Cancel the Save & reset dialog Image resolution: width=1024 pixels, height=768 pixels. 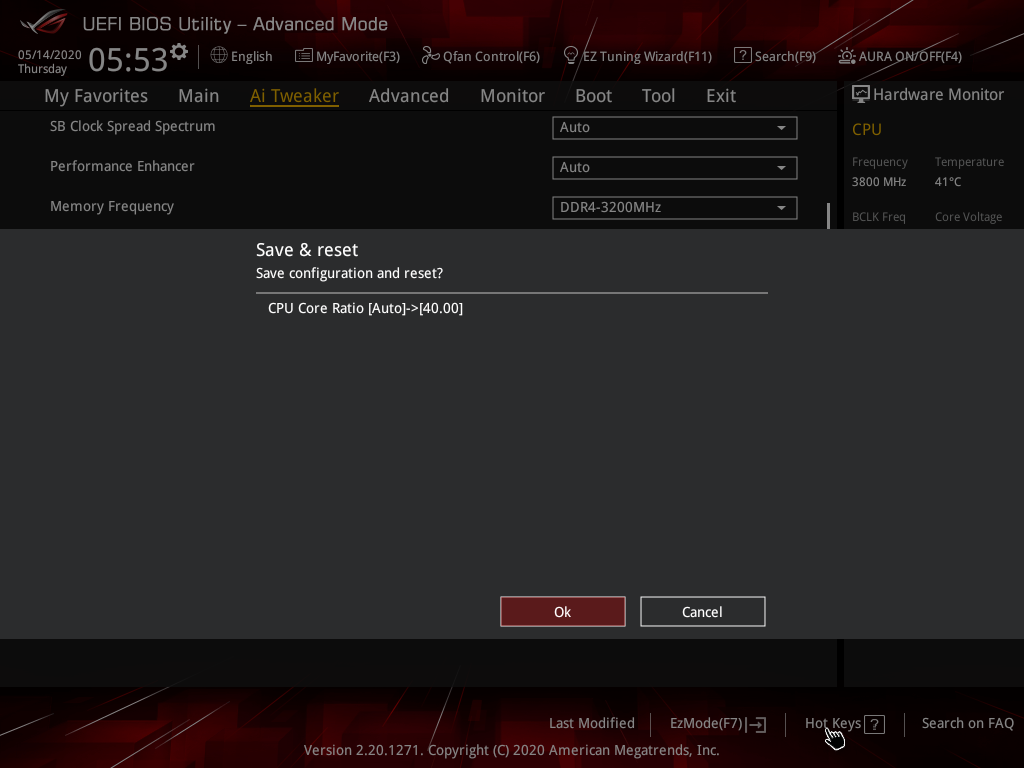[x=703, y=612]
